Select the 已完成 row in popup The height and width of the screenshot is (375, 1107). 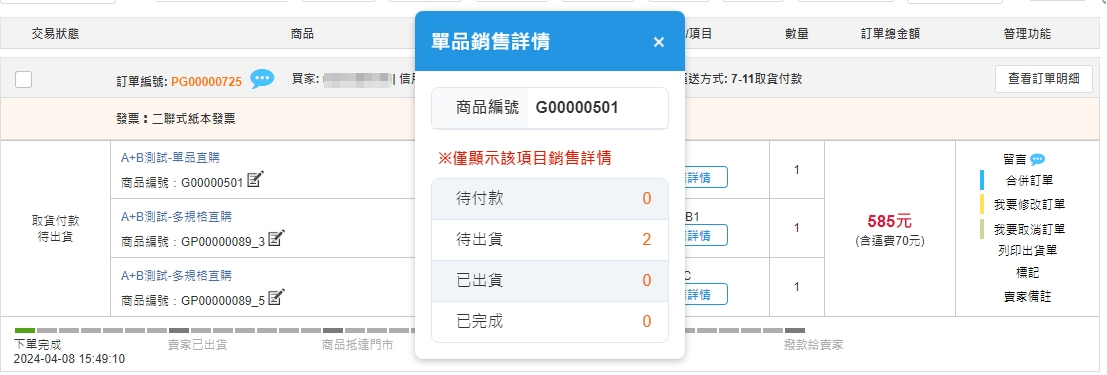pos(549,322)
